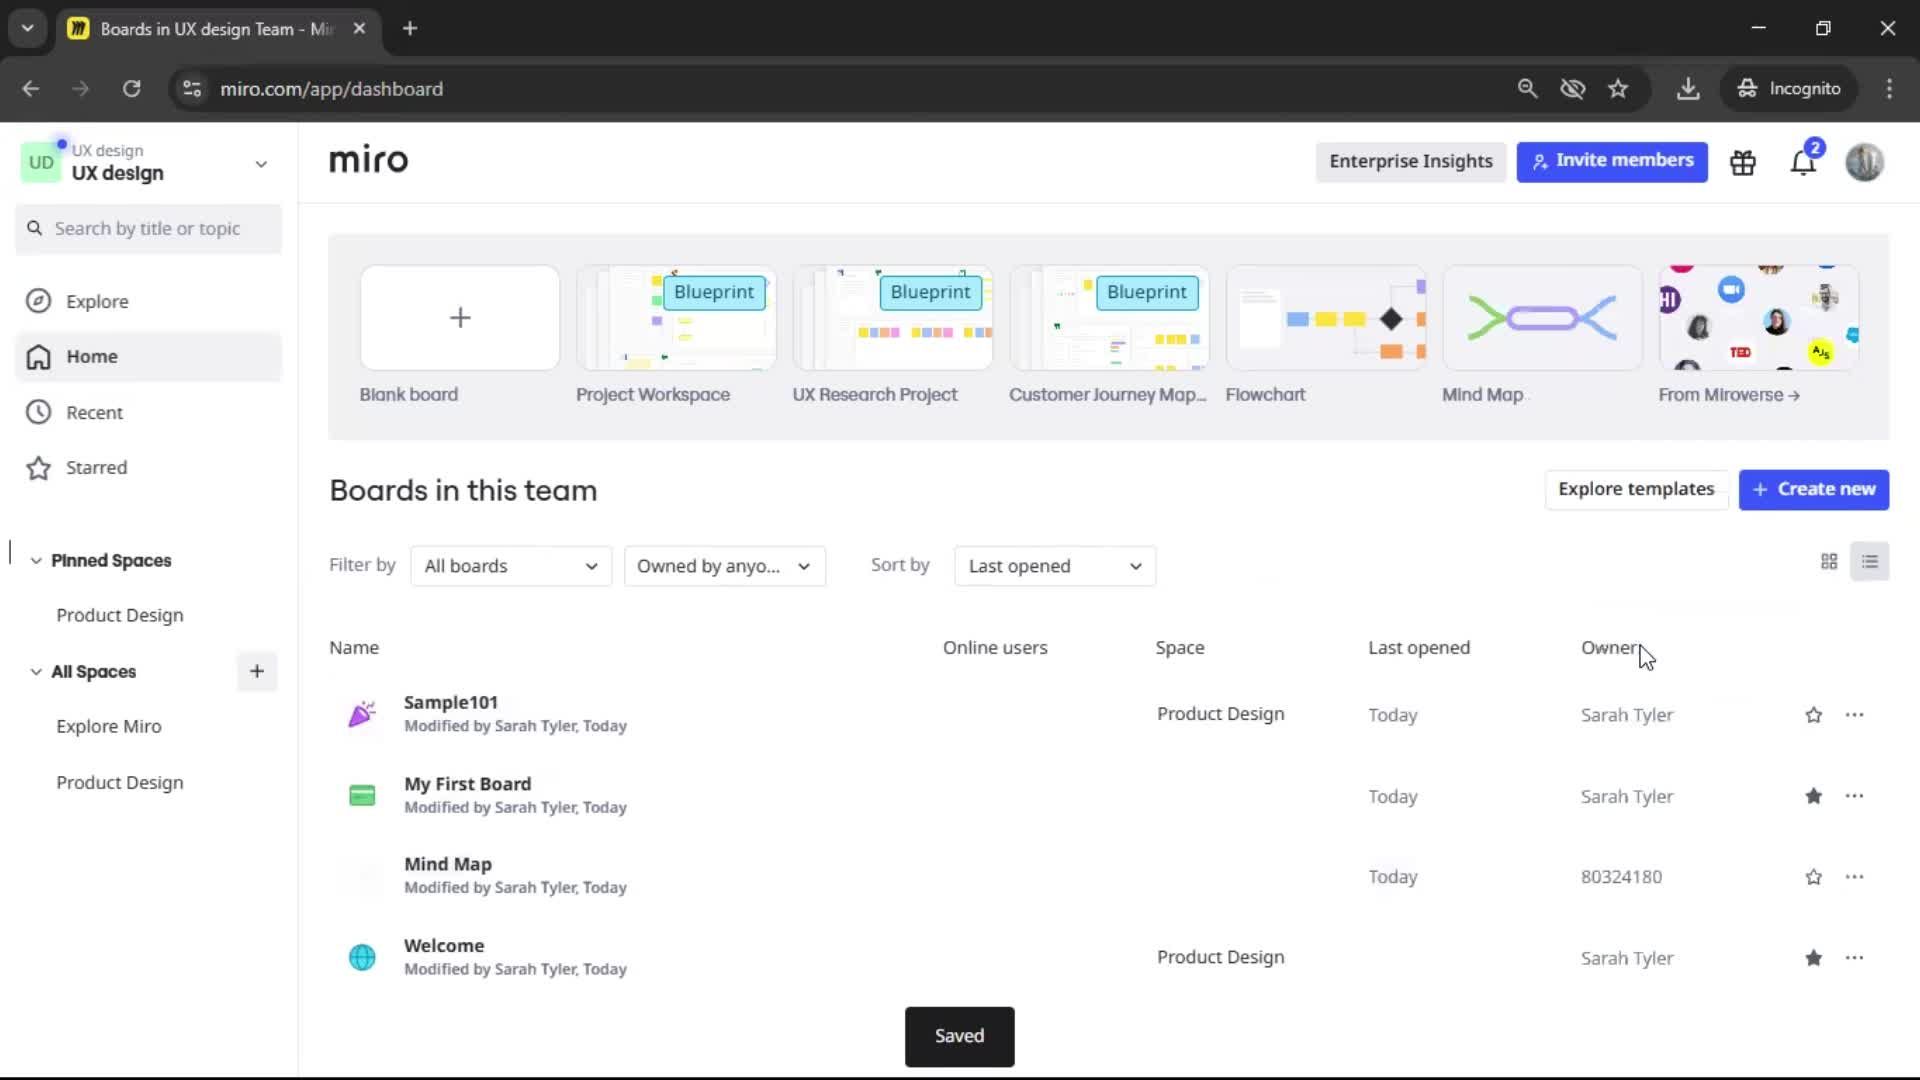Screen dimensions: 1920x1080
Task: Open Explore Miro space
Action: click(x=109, y=726)
